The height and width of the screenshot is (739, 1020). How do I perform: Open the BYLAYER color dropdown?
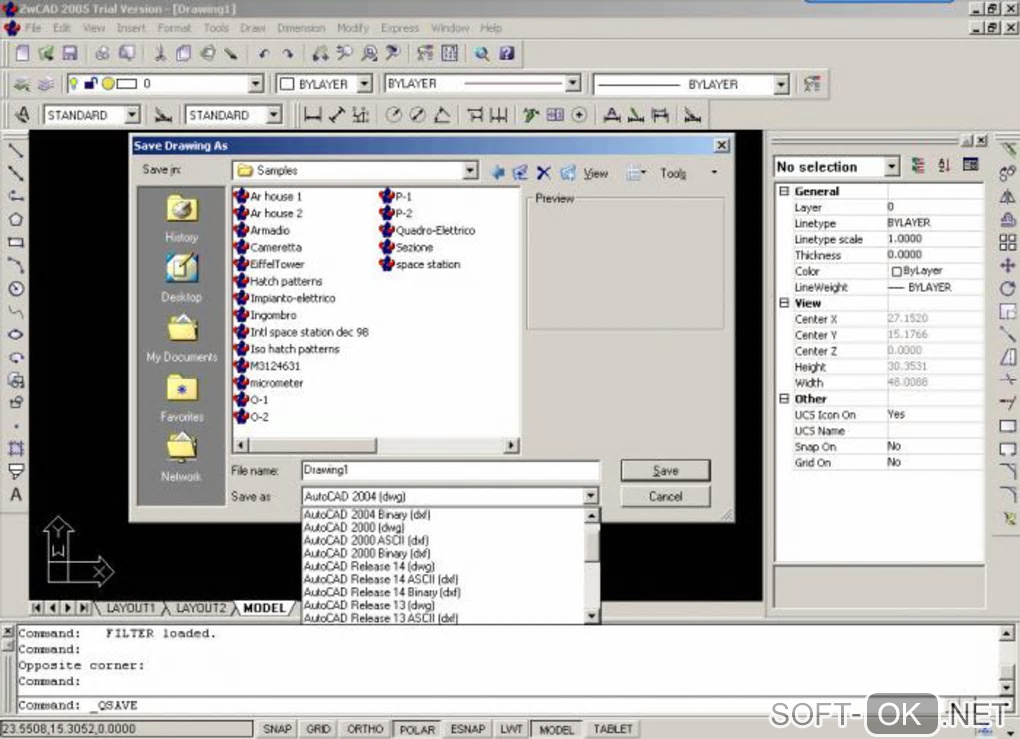coord(365,84)
